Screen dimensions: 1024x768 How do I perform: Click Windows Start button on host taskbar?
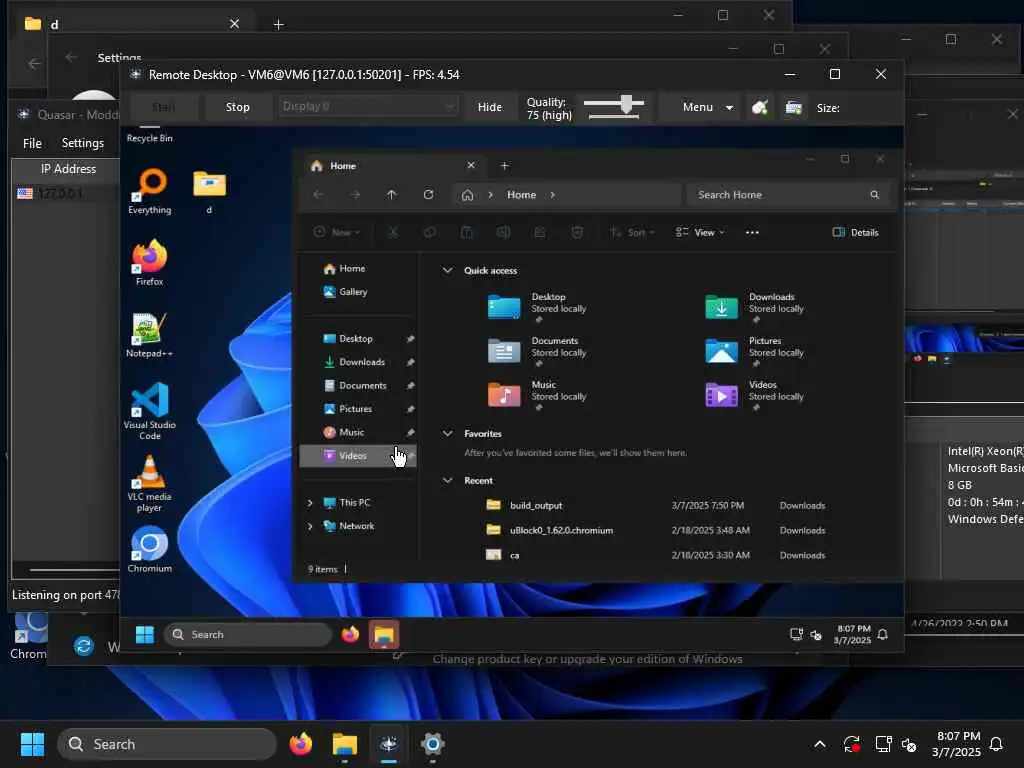[x=32, y=744]
